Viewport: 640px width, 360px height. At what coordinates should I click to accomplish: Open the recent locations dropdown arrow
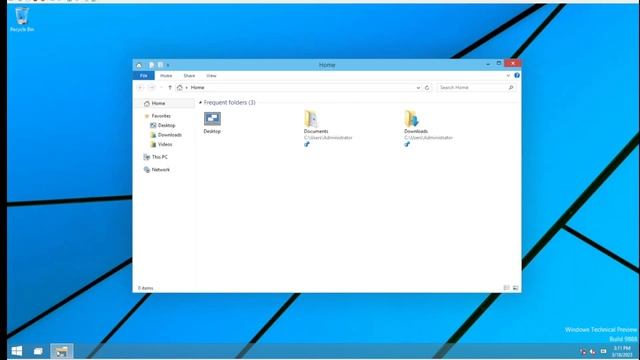161,88
